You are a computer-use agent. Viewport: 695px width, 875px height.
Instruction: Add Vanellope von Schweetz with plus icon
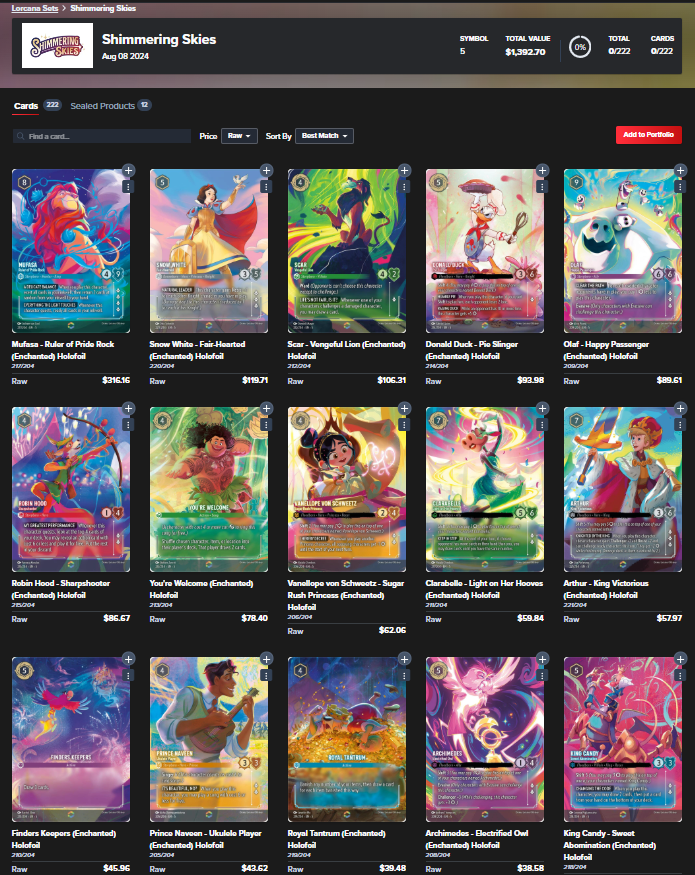404,408
